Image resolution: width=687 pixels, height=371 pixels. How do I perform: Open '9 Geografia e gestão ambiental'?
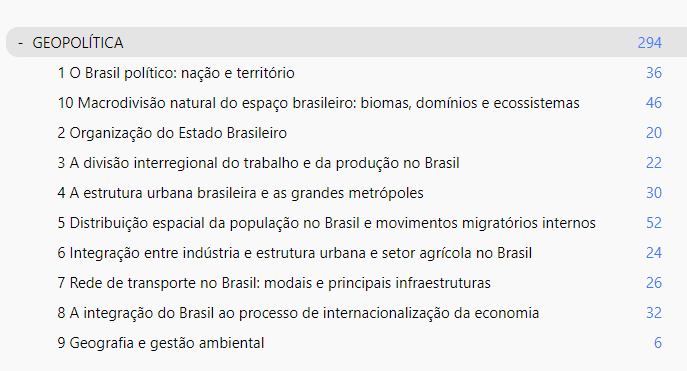(161, 343)
